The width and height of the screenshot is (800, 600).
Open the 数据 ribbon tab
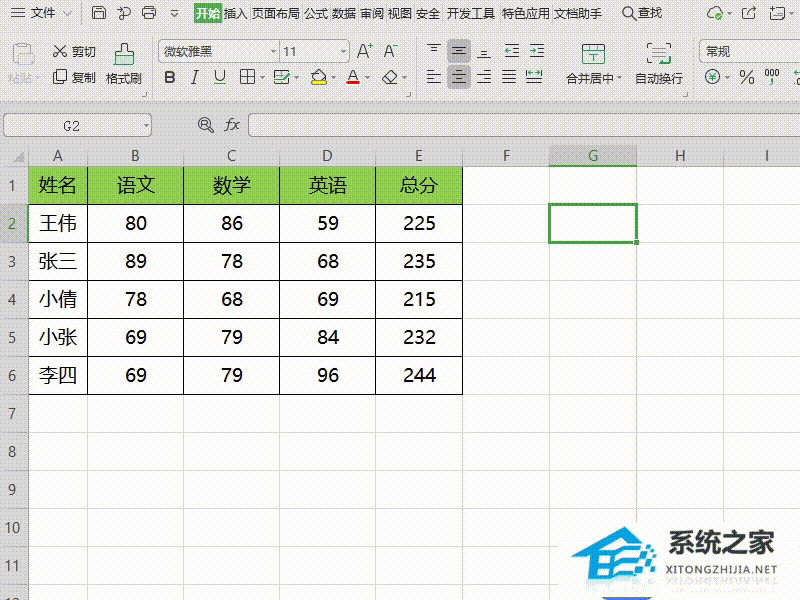(343, 13)
